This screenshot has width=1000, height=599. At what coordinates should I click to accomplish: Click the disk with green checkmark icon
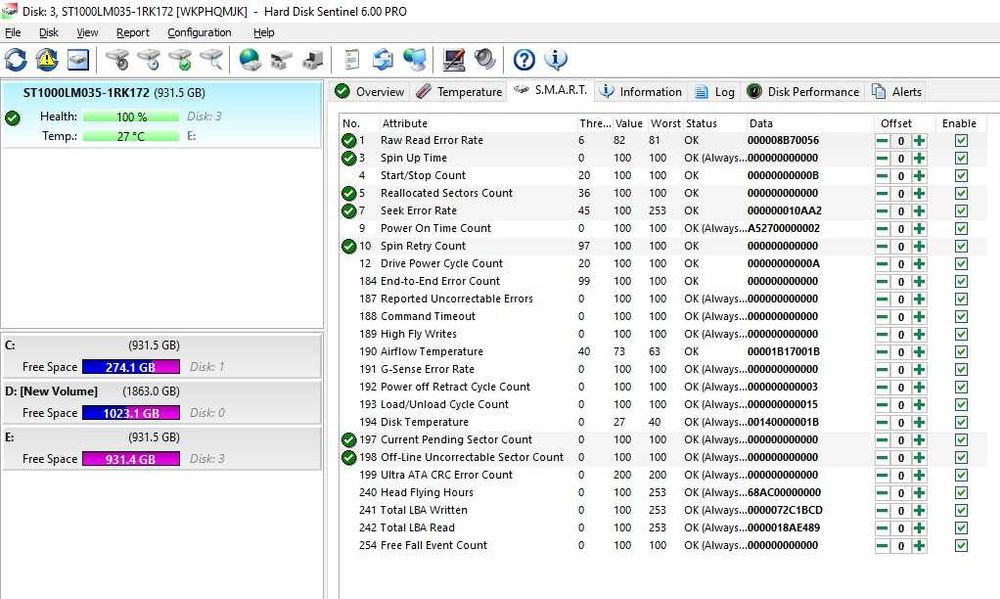[x=180, y=60]
